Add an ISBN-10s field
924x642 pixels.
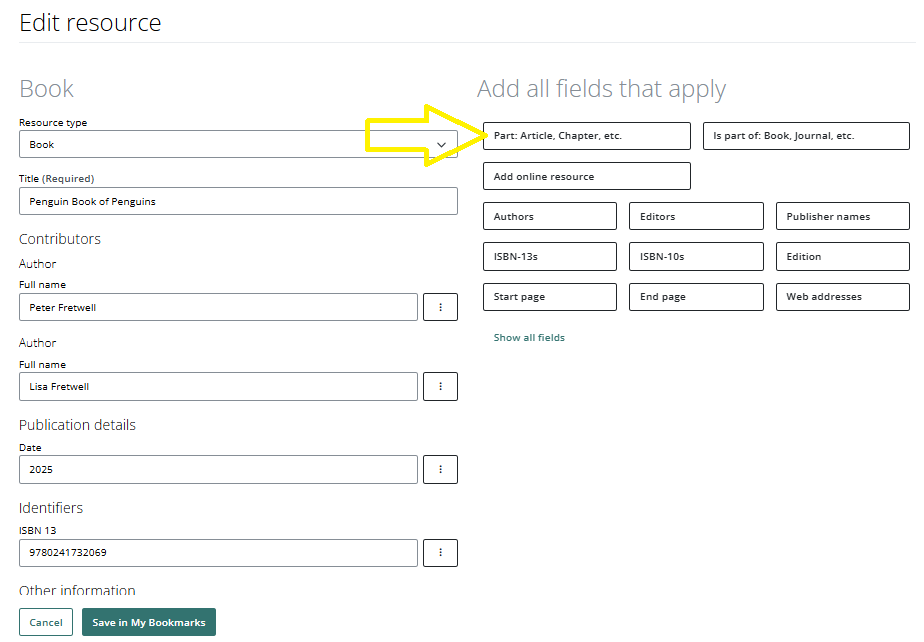tap(696, 256)
